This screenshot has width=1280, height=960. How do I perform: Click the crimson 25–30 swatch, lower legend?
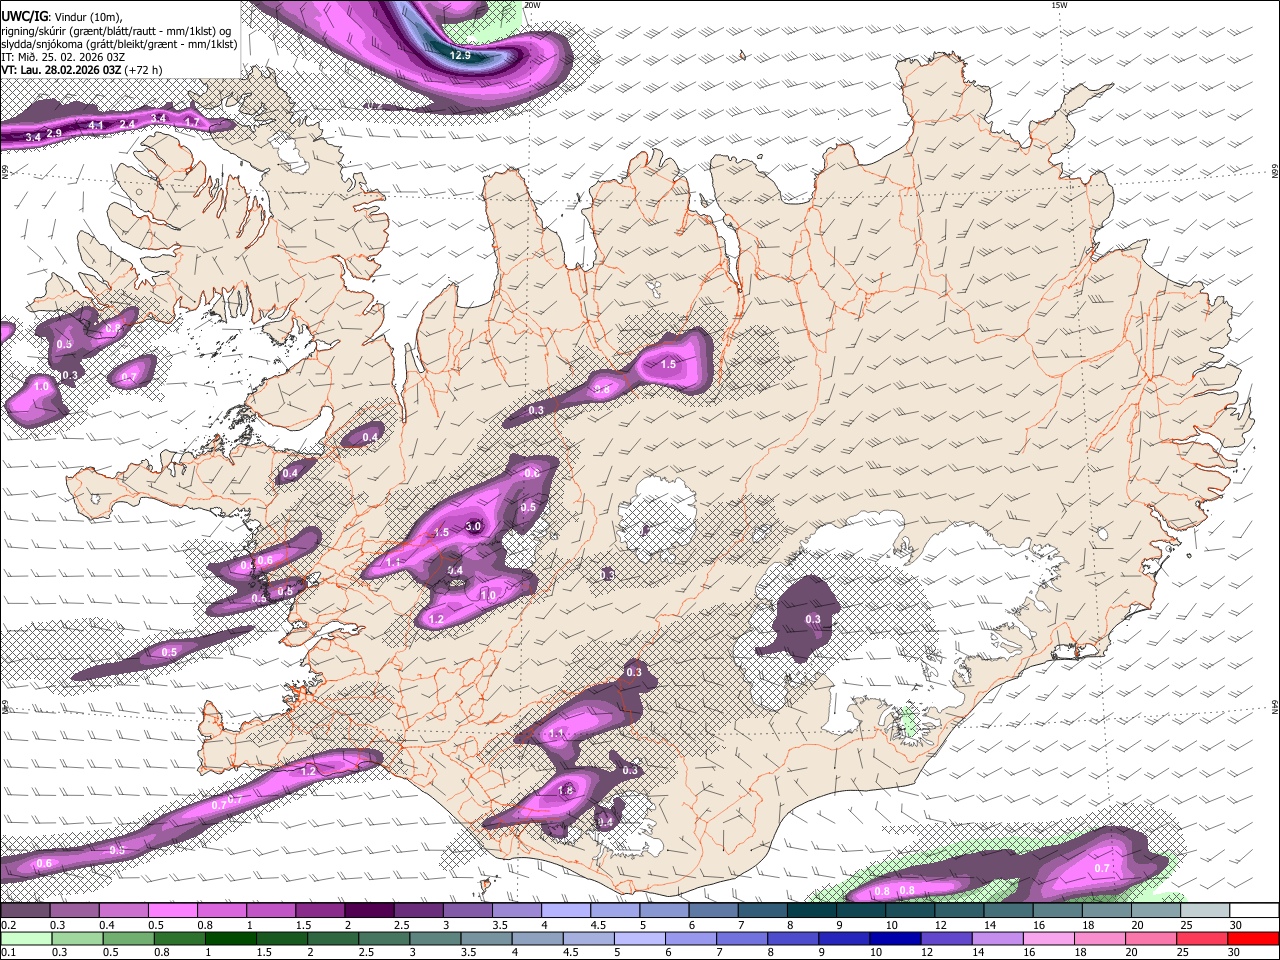[1203, 938]
